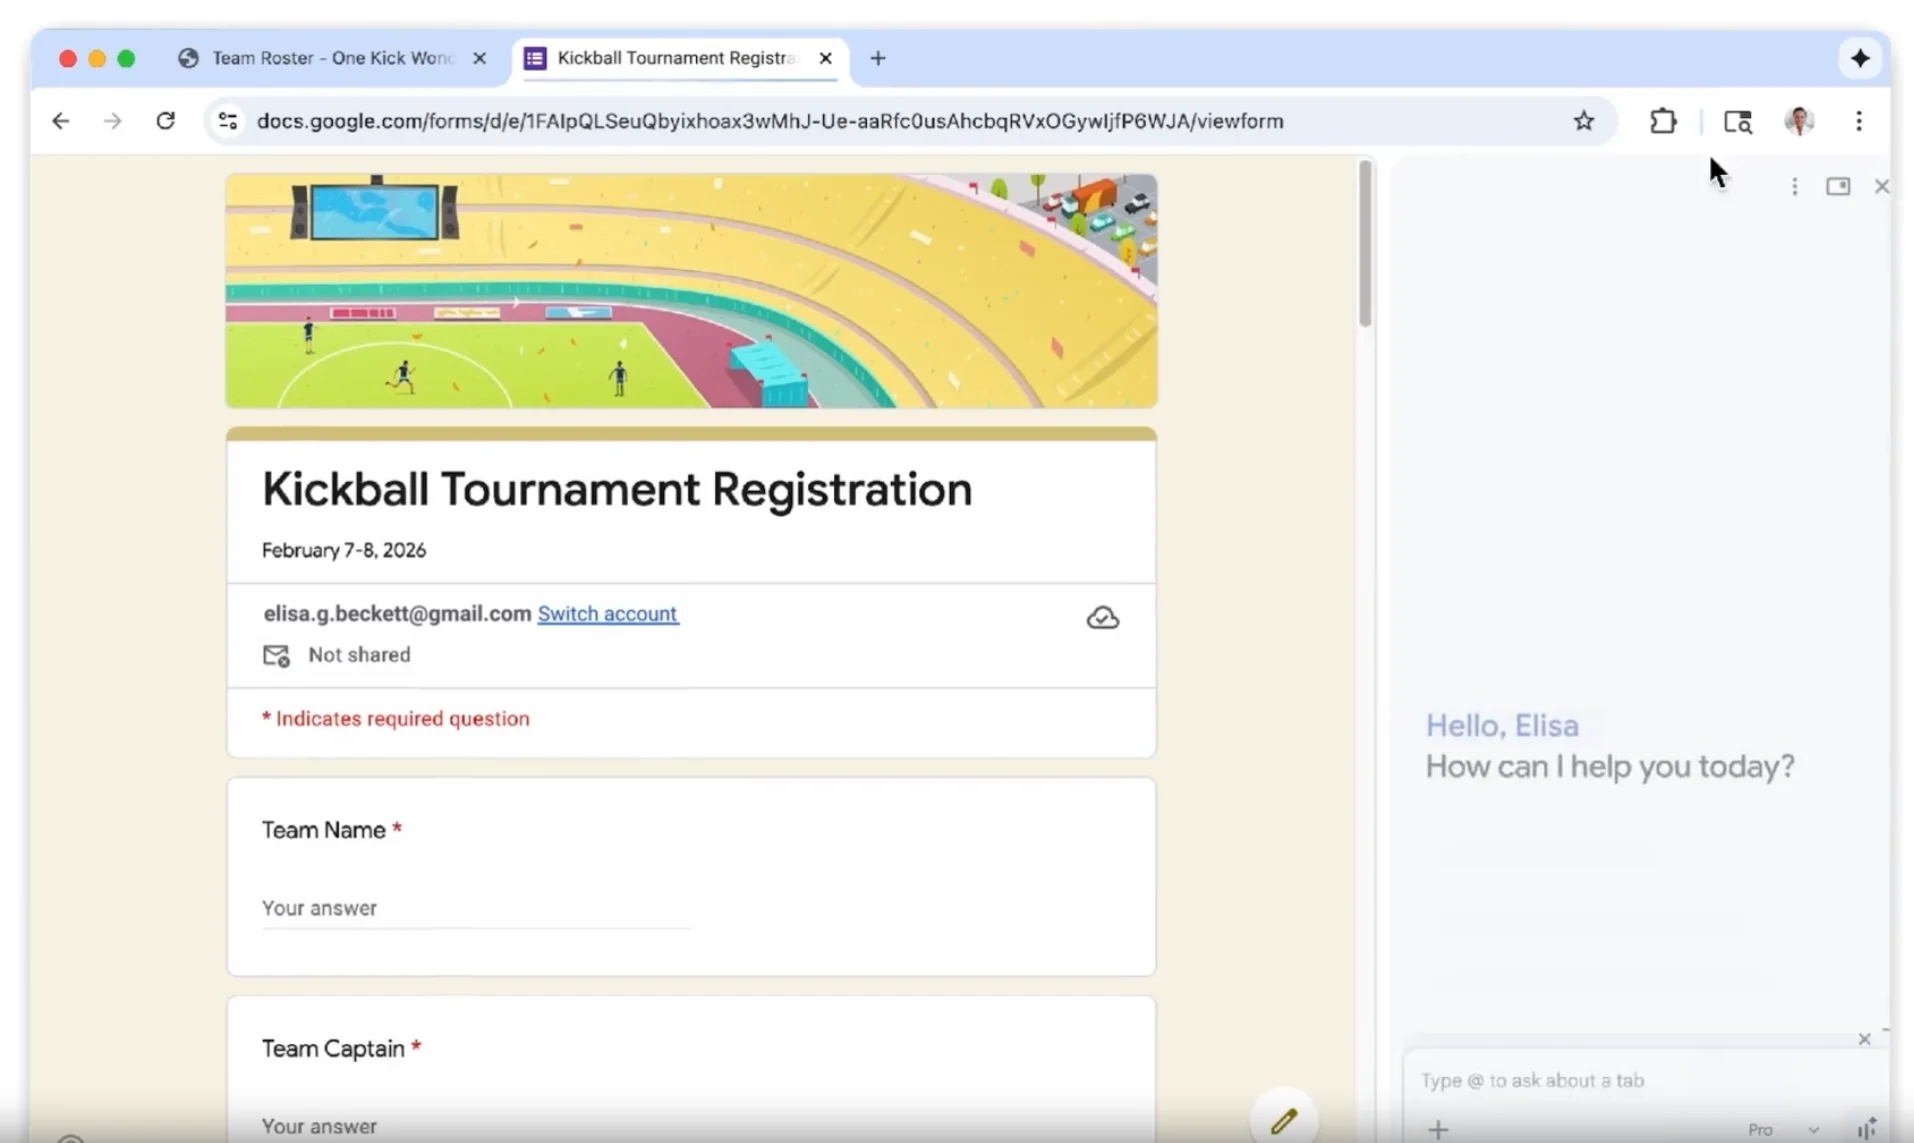Click the plus attach button in Gemini prompt
Screen dimensions: 1914x1143
(1438, 1129)
